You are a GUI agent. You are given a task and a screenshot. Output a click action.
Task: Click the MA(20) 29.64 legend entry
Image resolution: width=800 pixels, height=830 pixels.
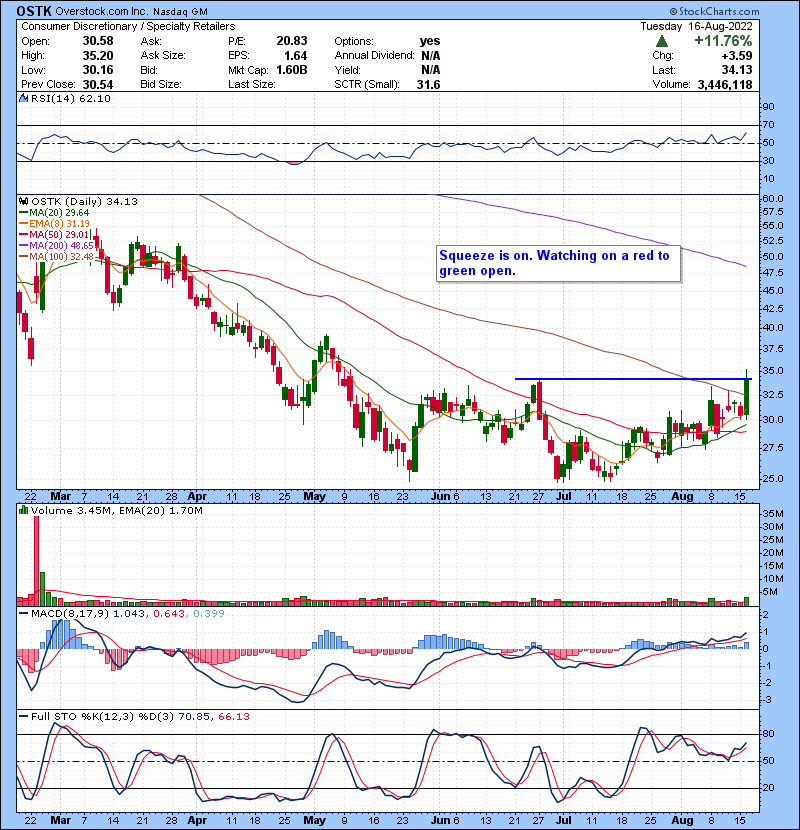click(54, 213)
